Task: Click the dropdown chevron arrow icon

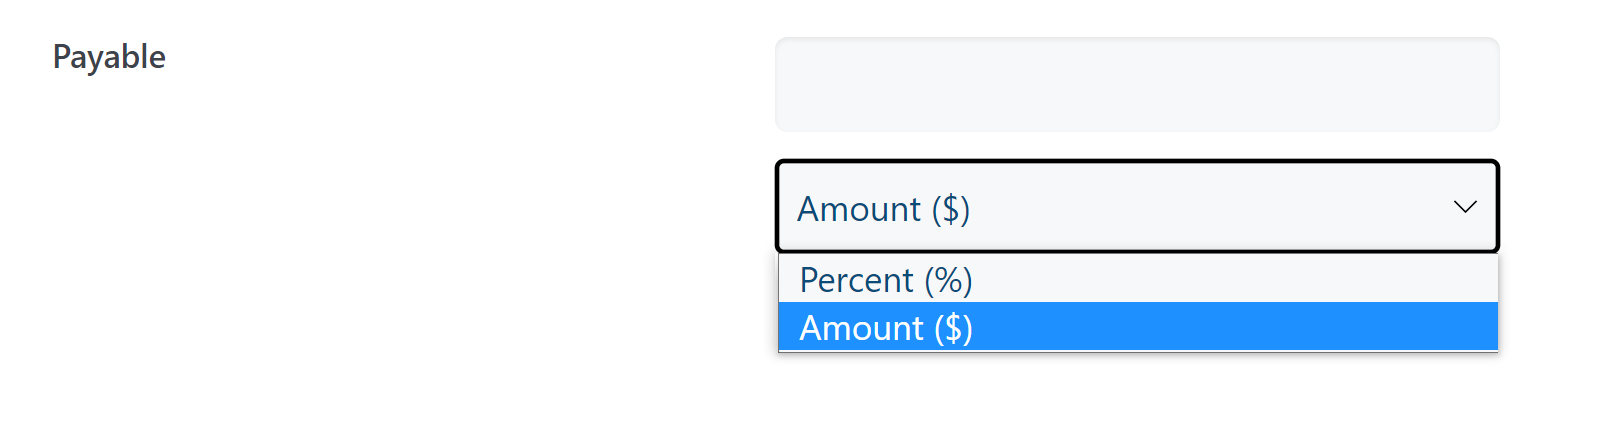Action: (1464, 207)
